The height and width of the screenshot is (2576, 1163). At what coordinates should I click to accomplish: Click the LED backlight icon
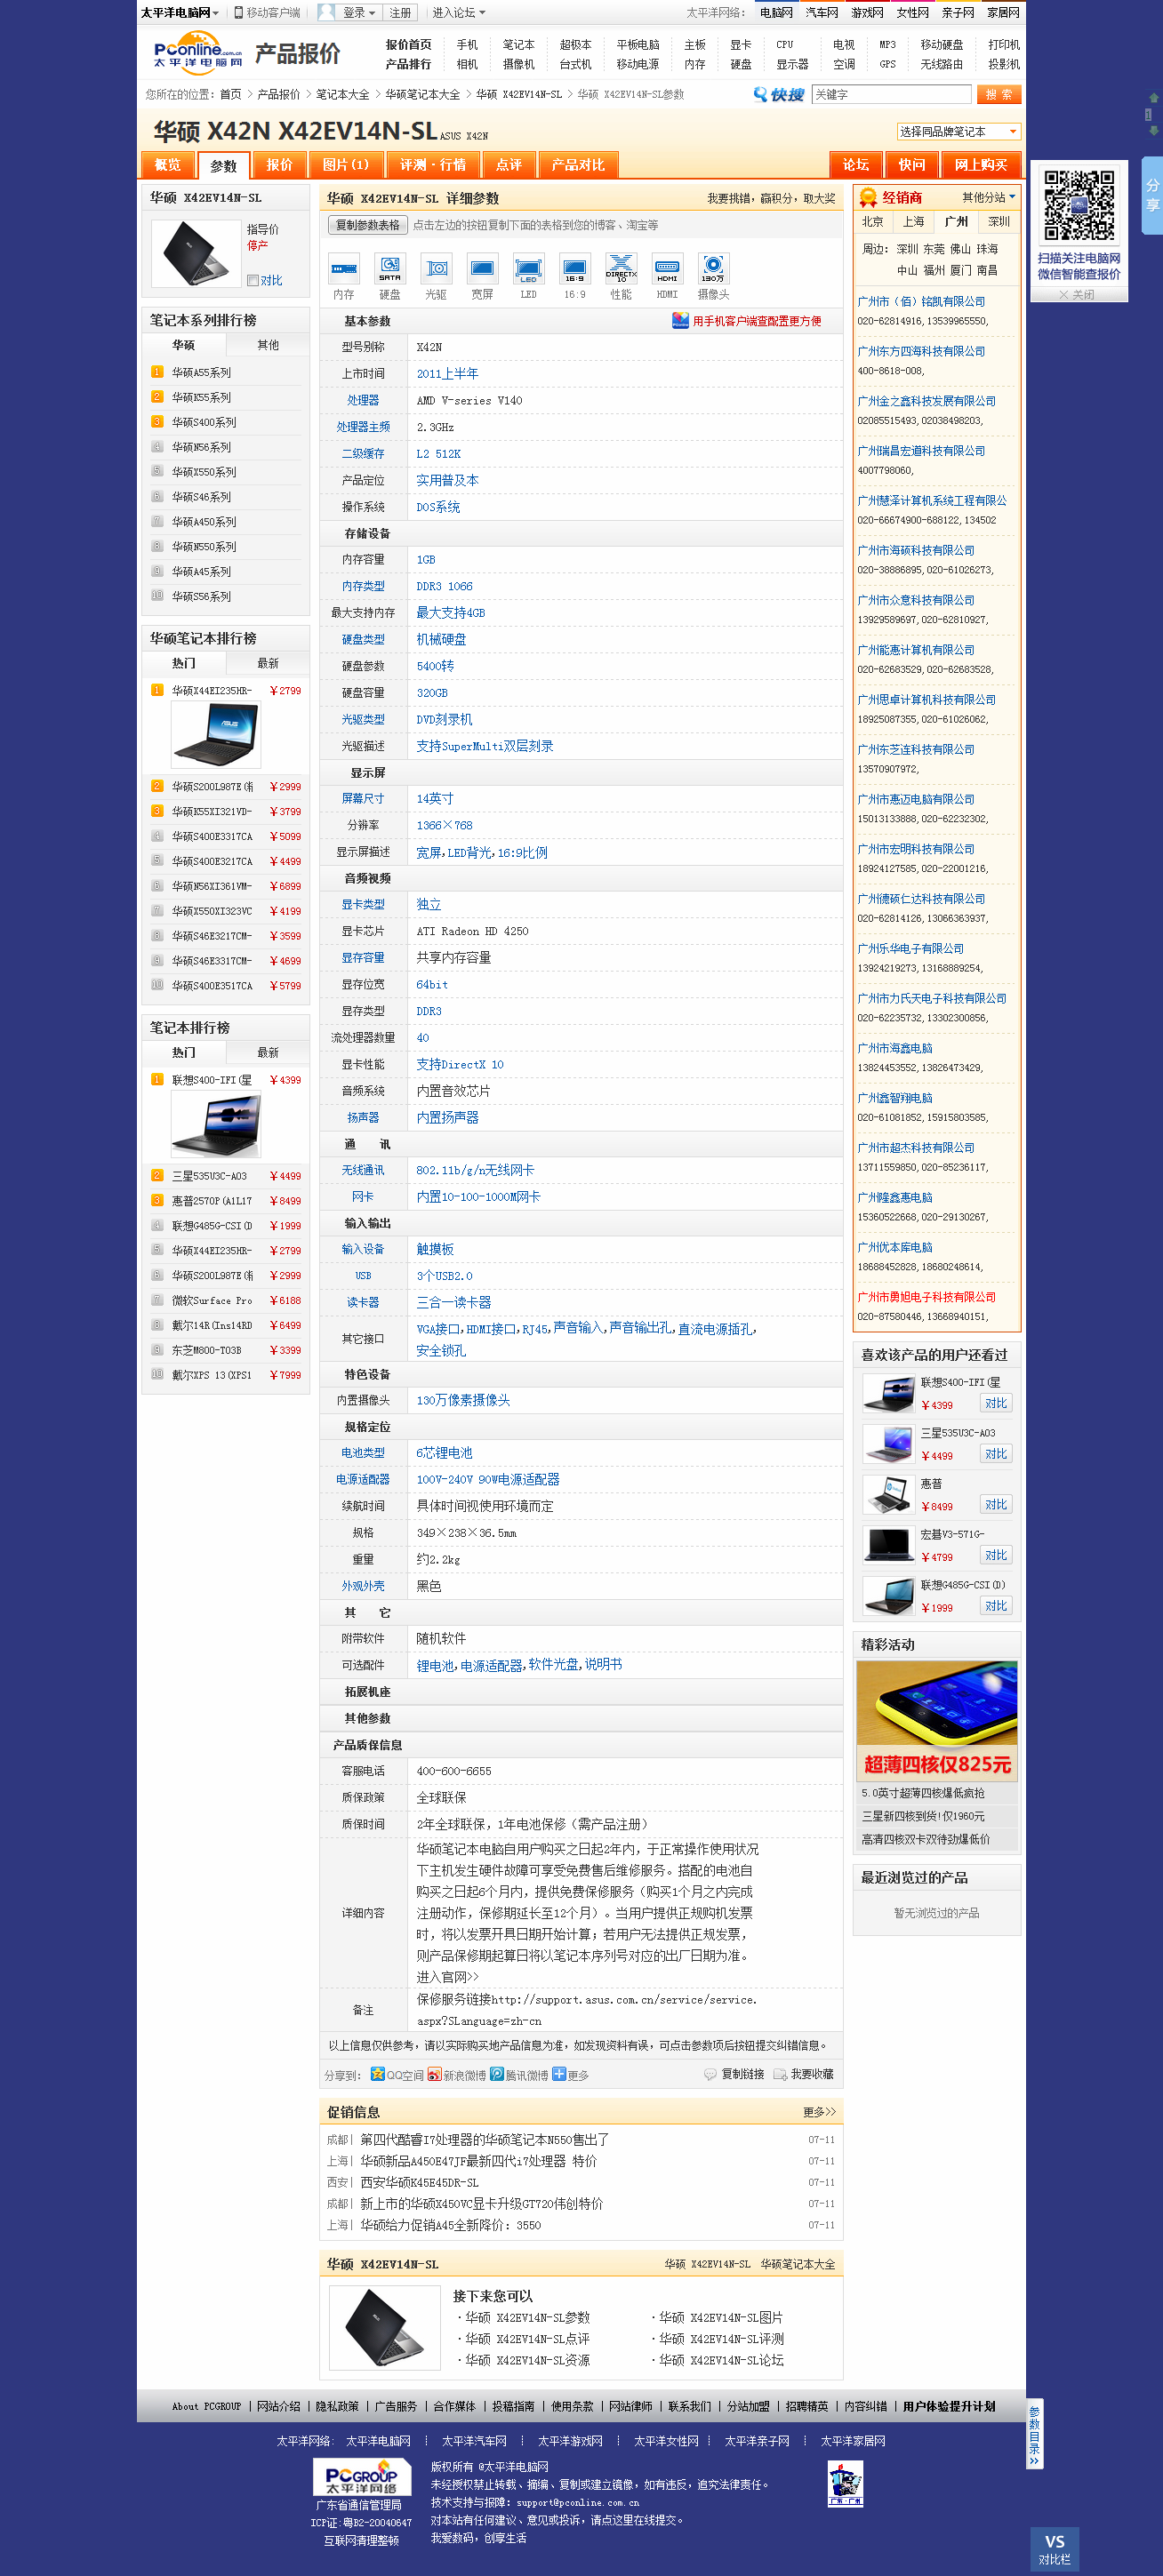click(x=528, y=268)
